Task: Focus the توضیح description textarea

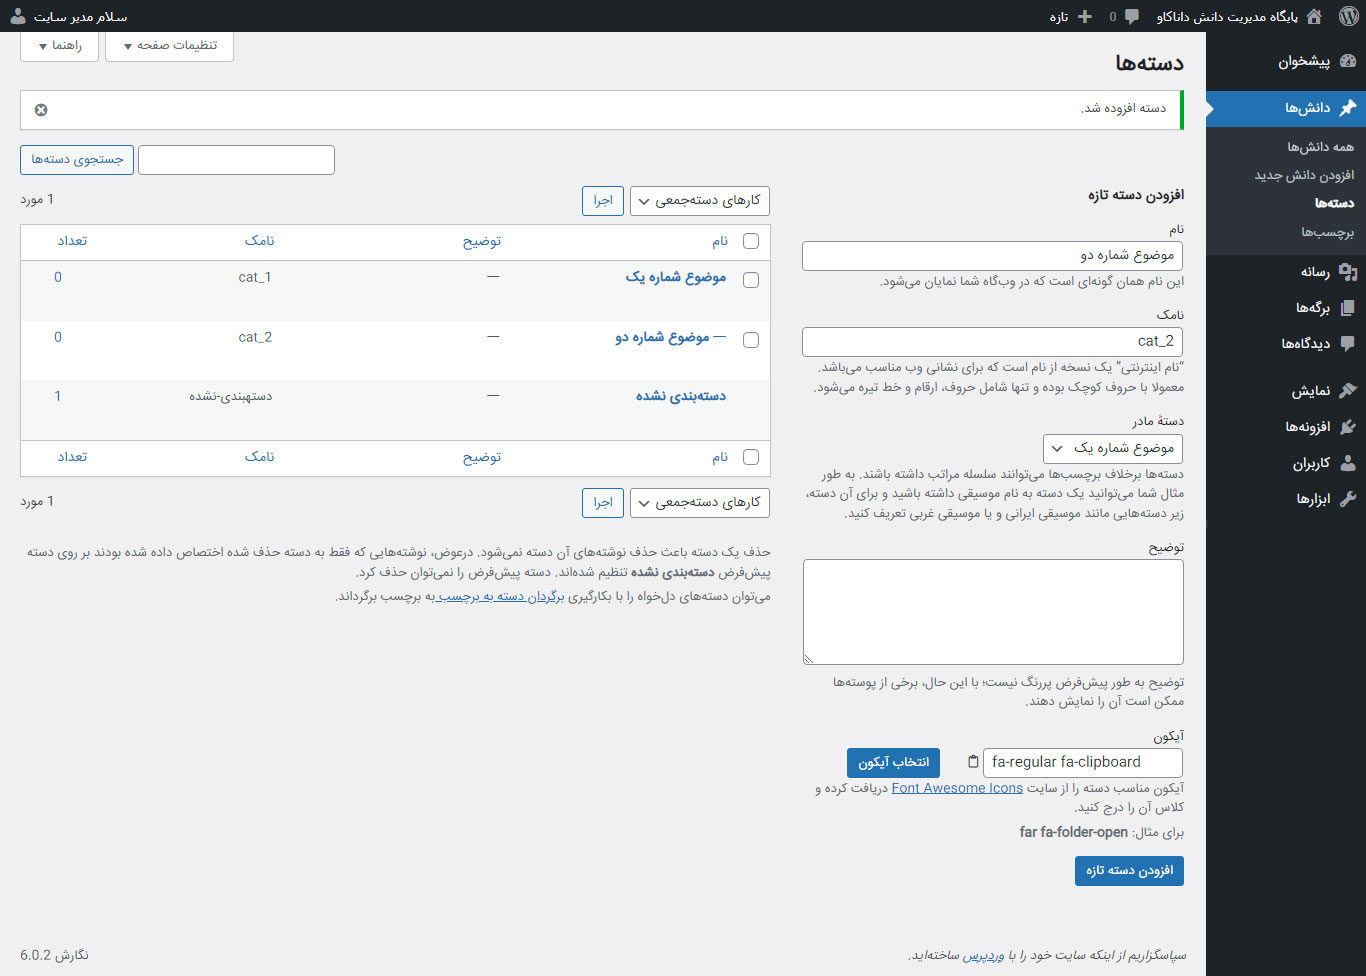Action: (993, 612)
